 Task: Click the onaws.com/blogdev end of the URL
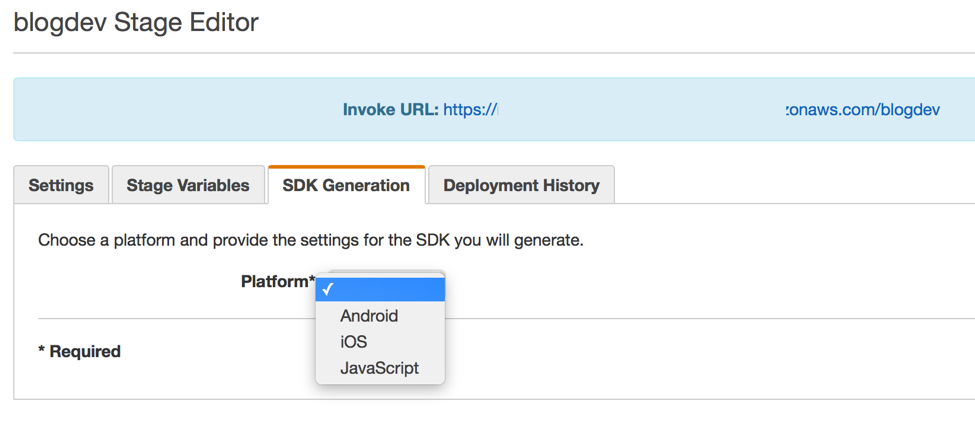click(863, 110)
